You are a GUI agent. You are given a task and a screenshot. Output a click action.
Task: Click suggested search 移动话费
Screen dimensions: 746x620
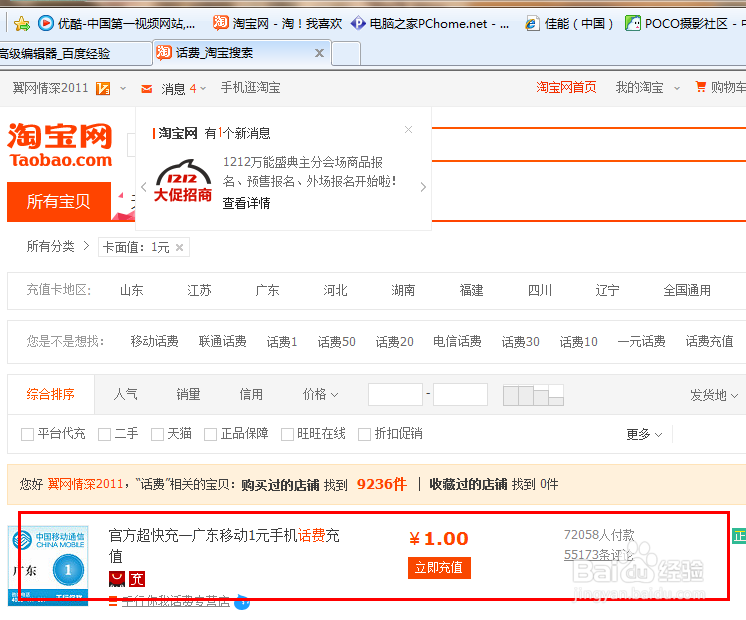point(155,341)
